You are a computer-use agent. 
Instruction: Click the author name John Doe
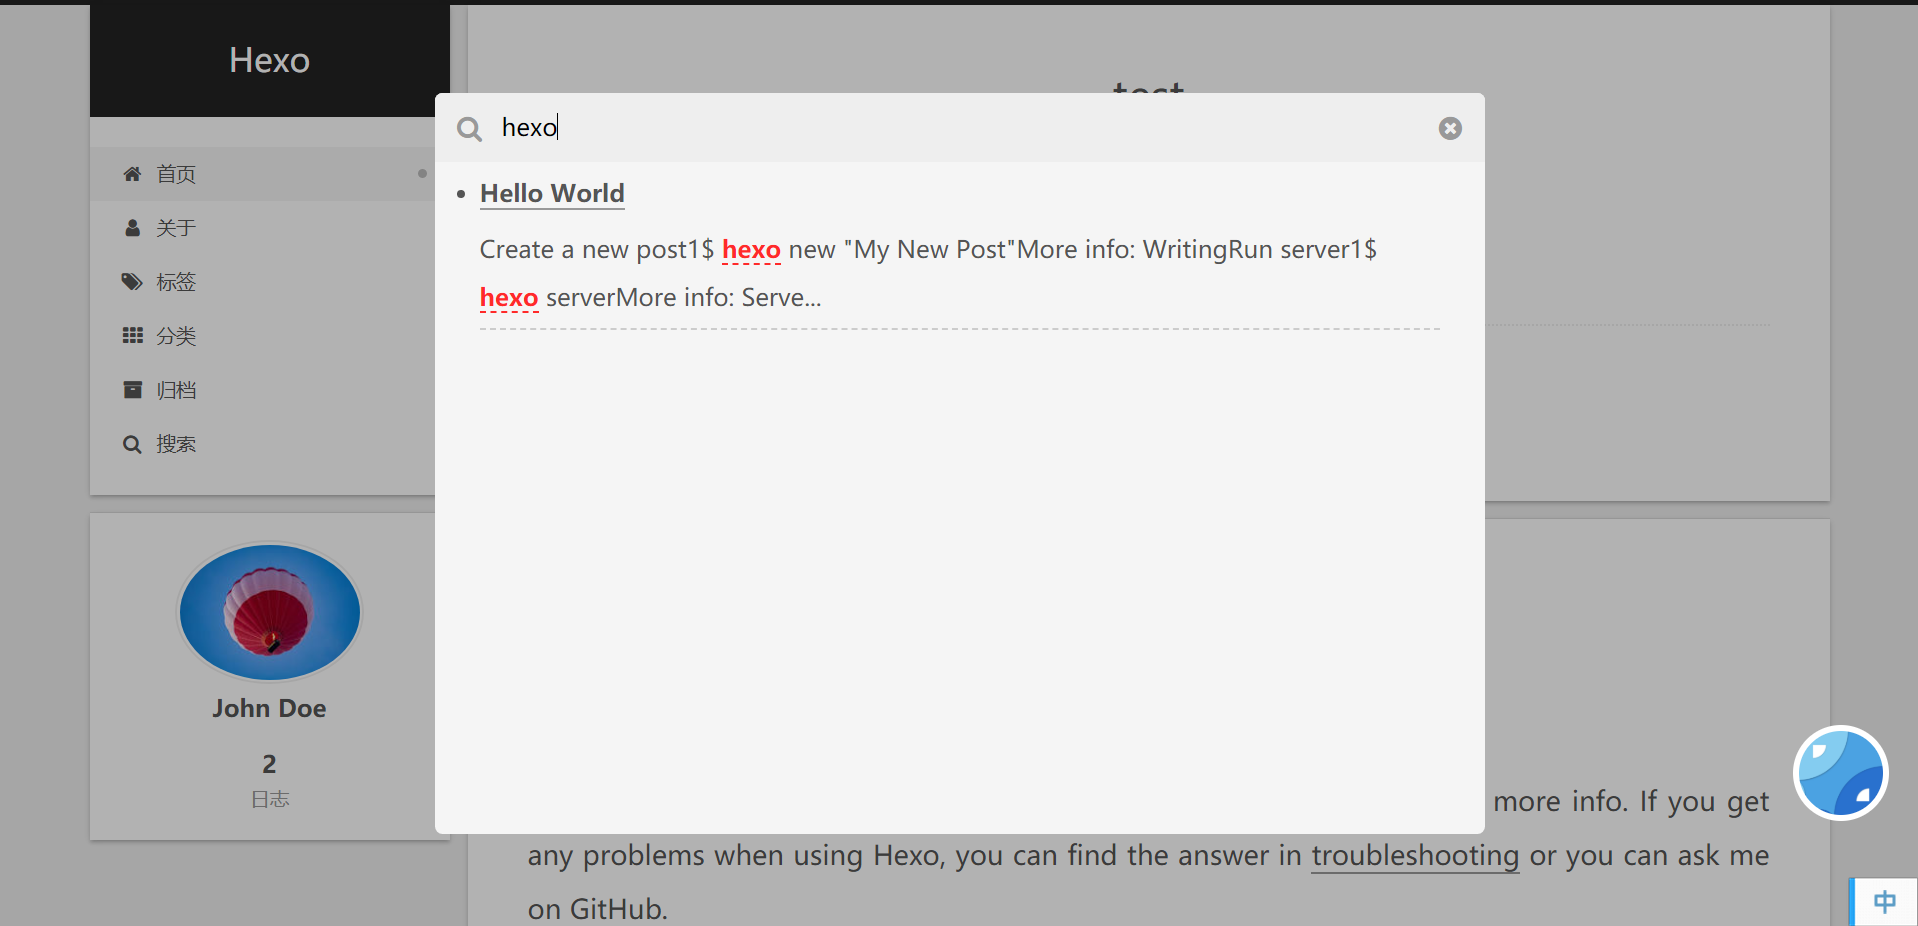(269, 708)
